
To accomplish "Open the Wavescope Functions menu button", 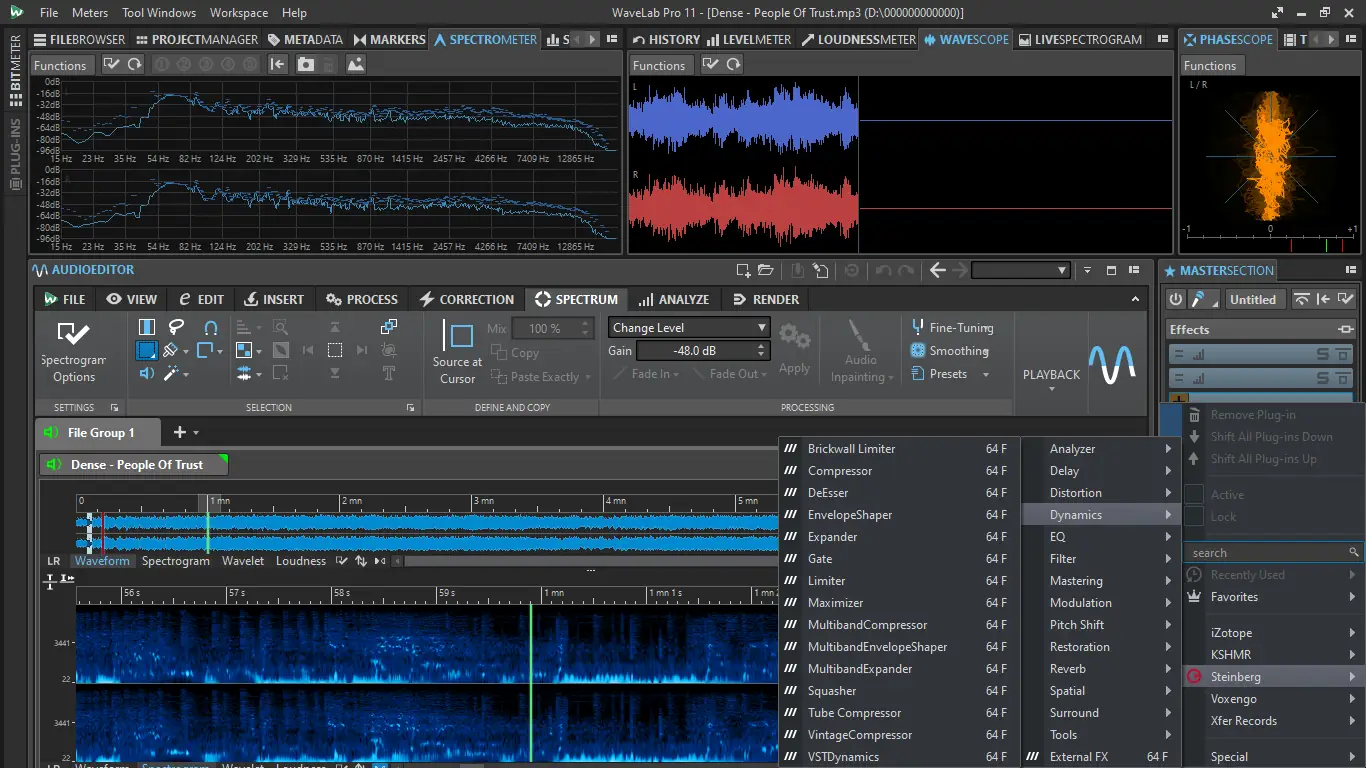I will pos(659,65).
